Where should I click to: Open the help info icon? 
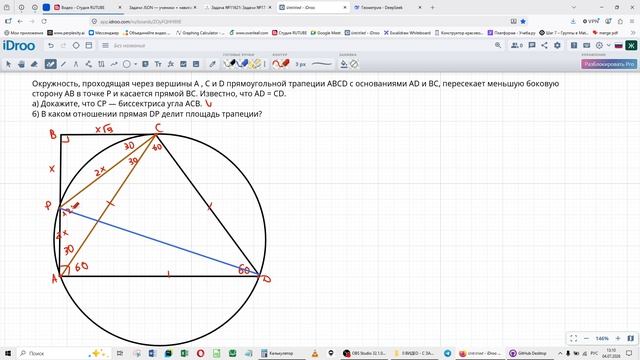[x=574, y=45]
